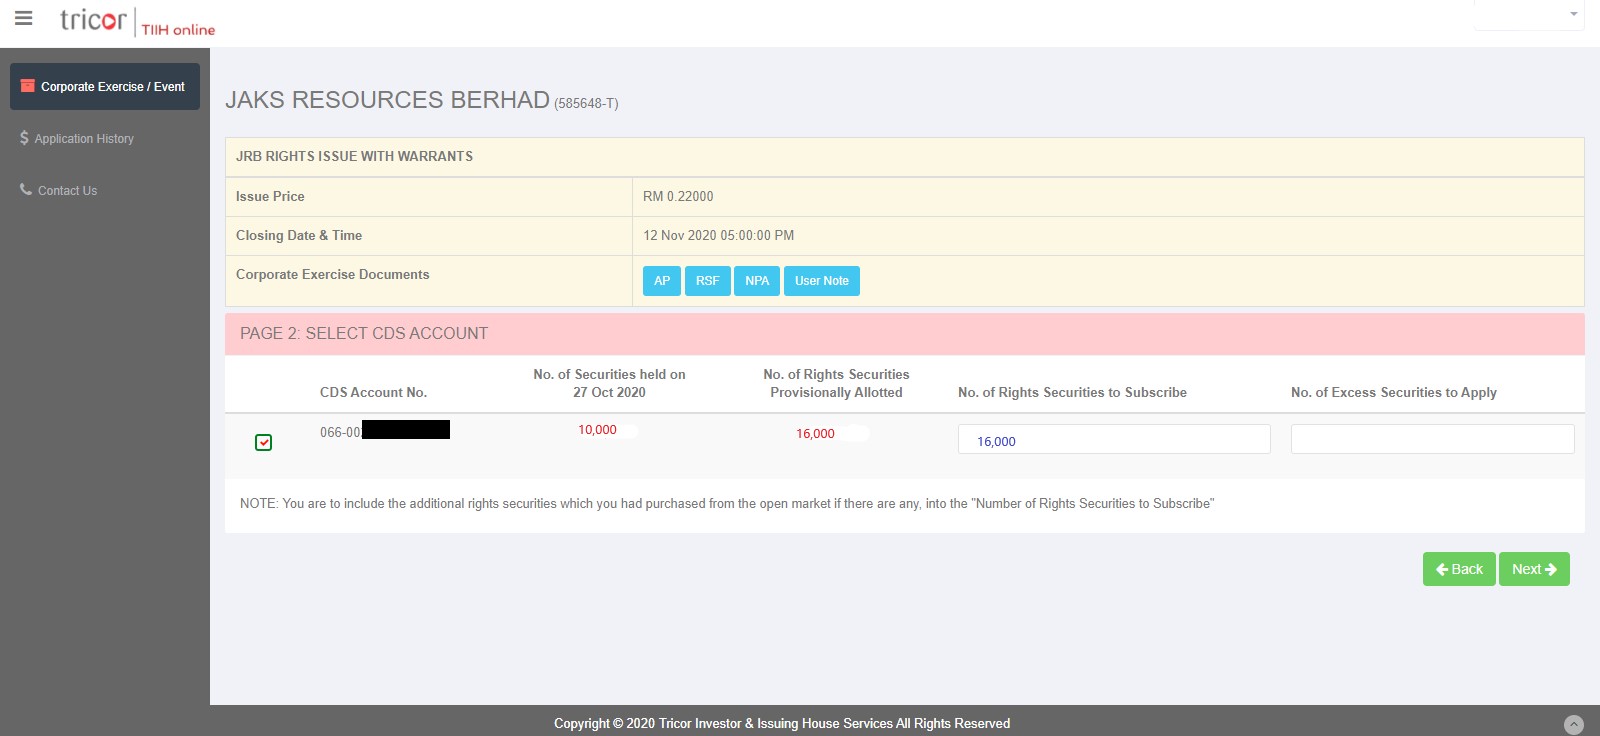Viewport: 1600px width, 736px height.
Task: Click the copyright notice in the footer
Action: [x=782, y=724]
